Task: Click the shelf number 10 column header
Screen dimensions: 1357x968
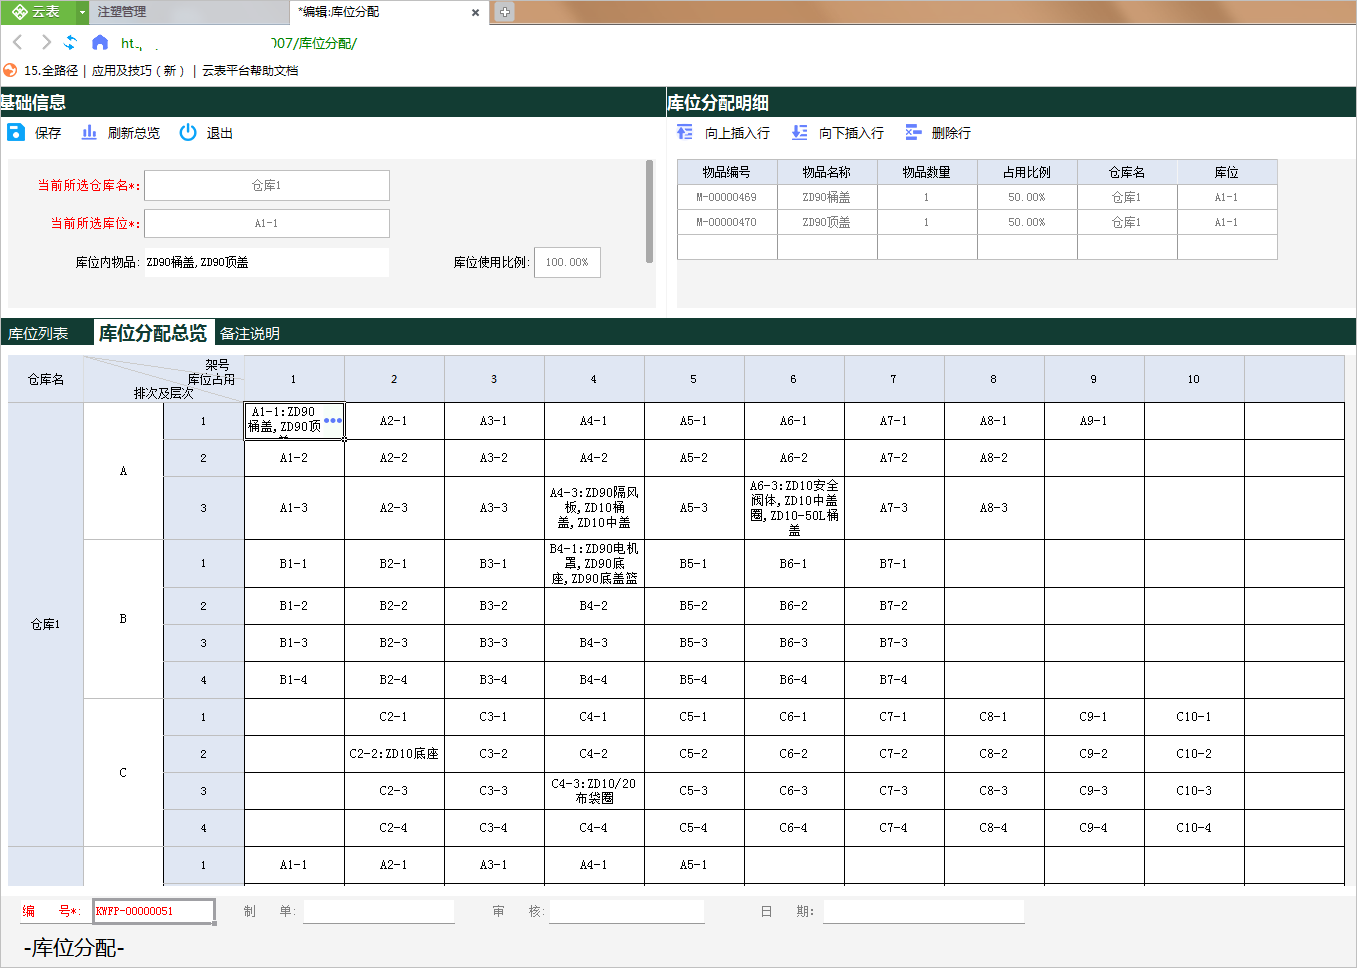Action: (x=1194, y=379)
